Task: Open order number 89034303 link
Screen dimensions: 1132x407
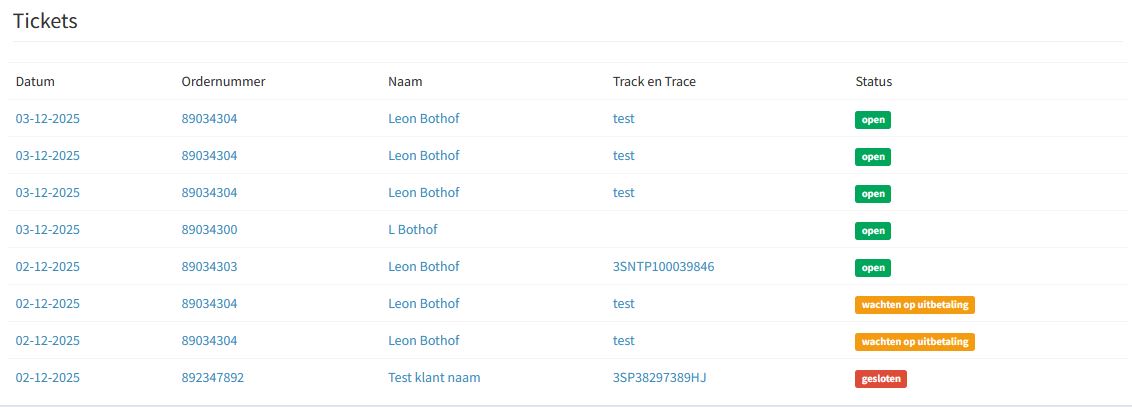Action: [209, 267]
